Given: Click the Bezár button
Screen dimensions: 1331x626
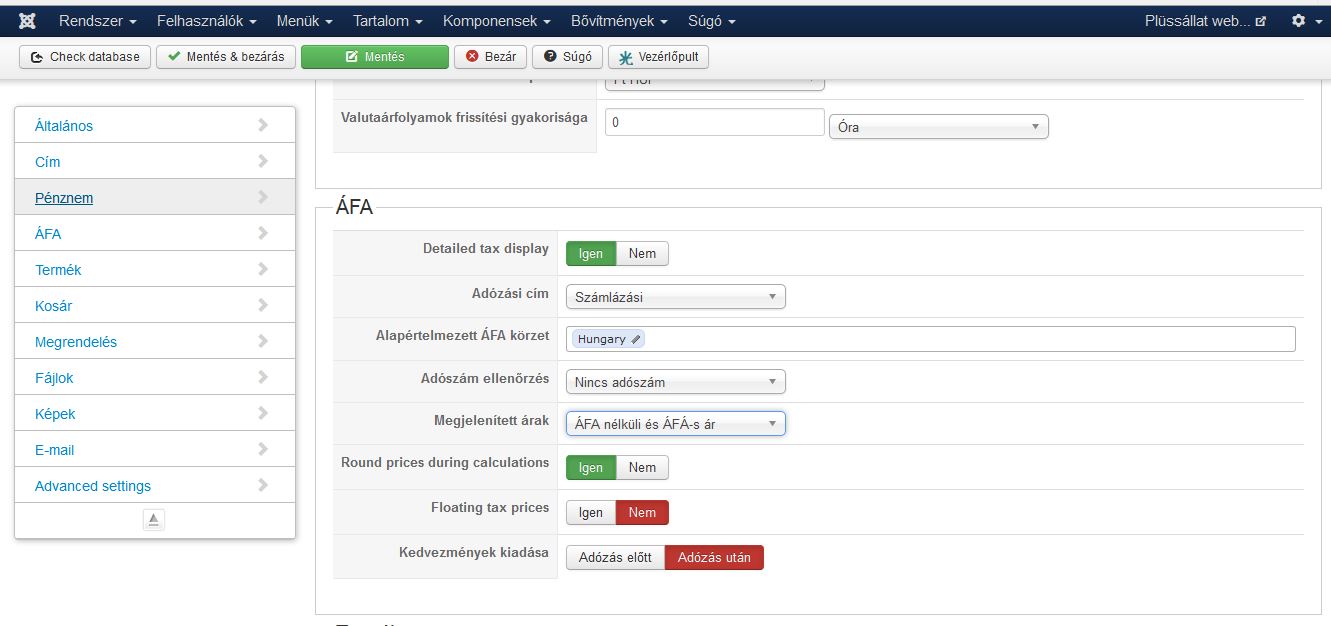Looking at the screenshot, I should [491, 57].
